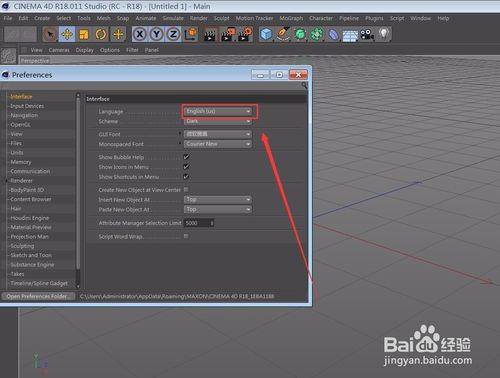The width and height of the screenshot is (500, 378).
Task: Toggle the X axis lock
Action: tap(140, 34)
